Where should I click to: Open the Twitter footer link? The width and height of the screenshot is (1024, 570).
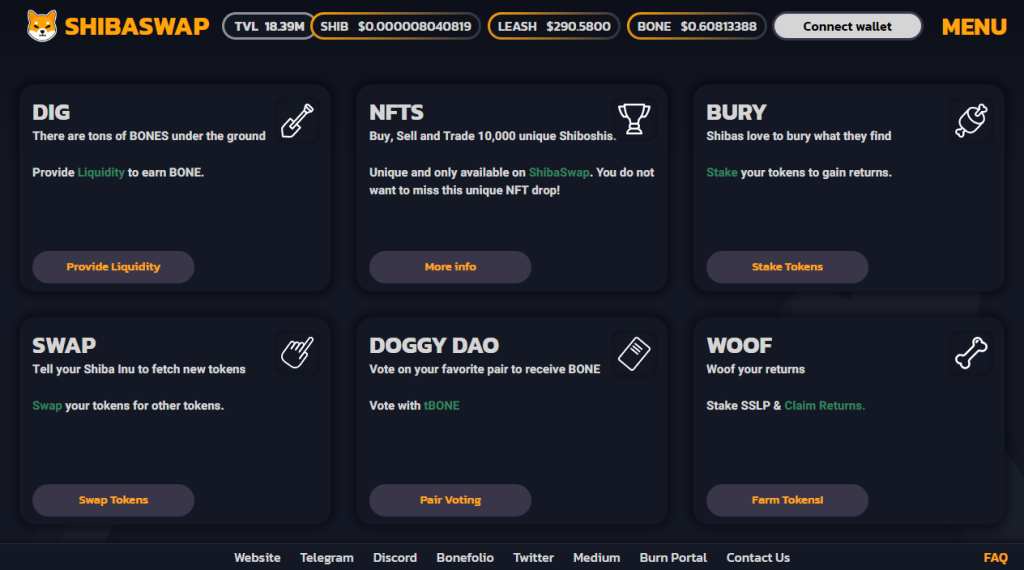[534, 558]
